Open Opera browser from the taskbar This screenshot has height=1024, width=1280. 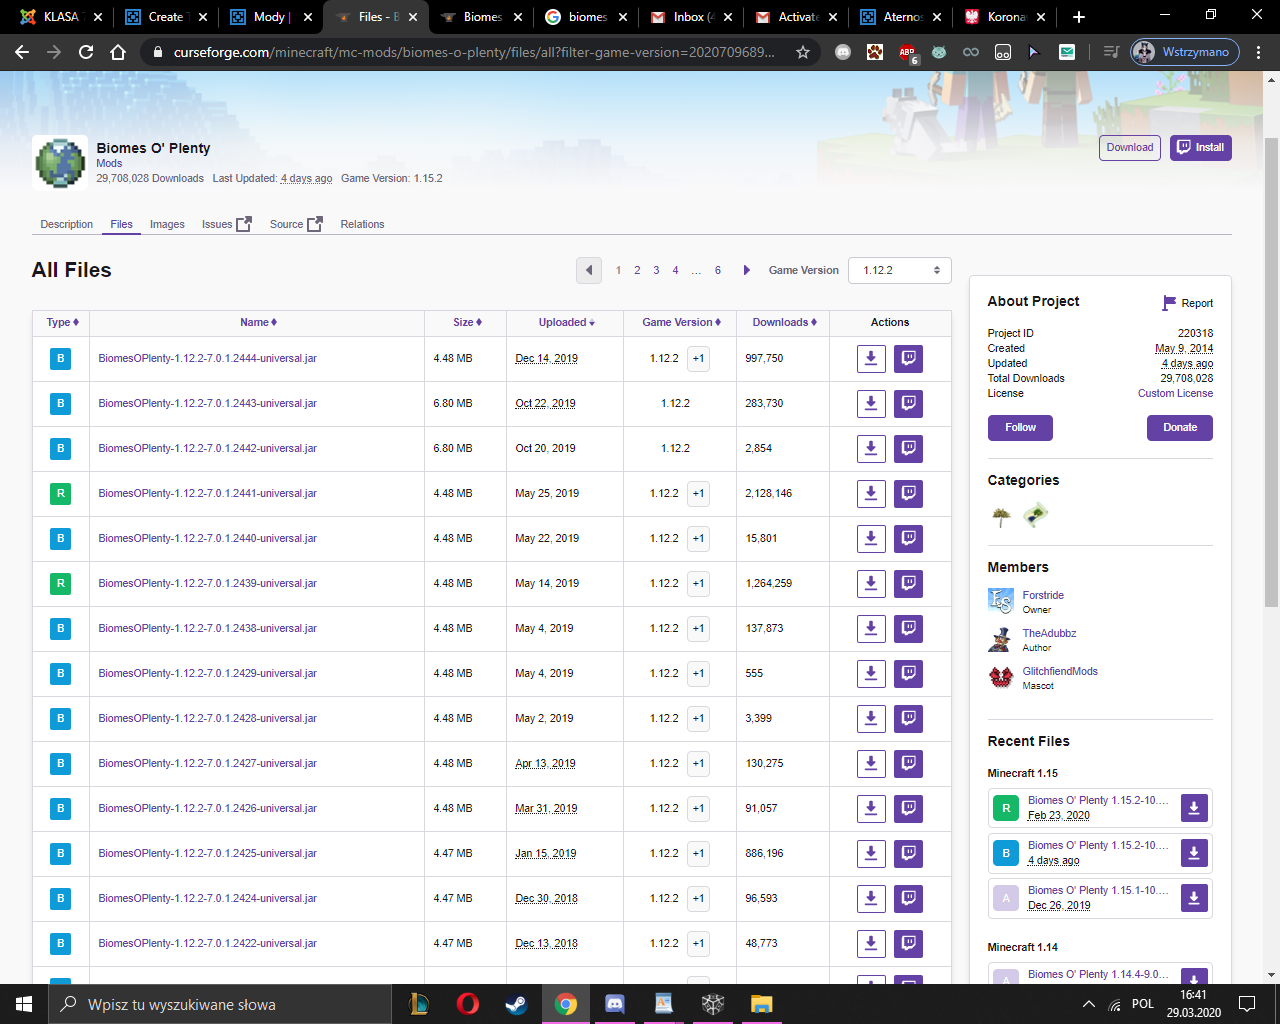(467, 1004)
